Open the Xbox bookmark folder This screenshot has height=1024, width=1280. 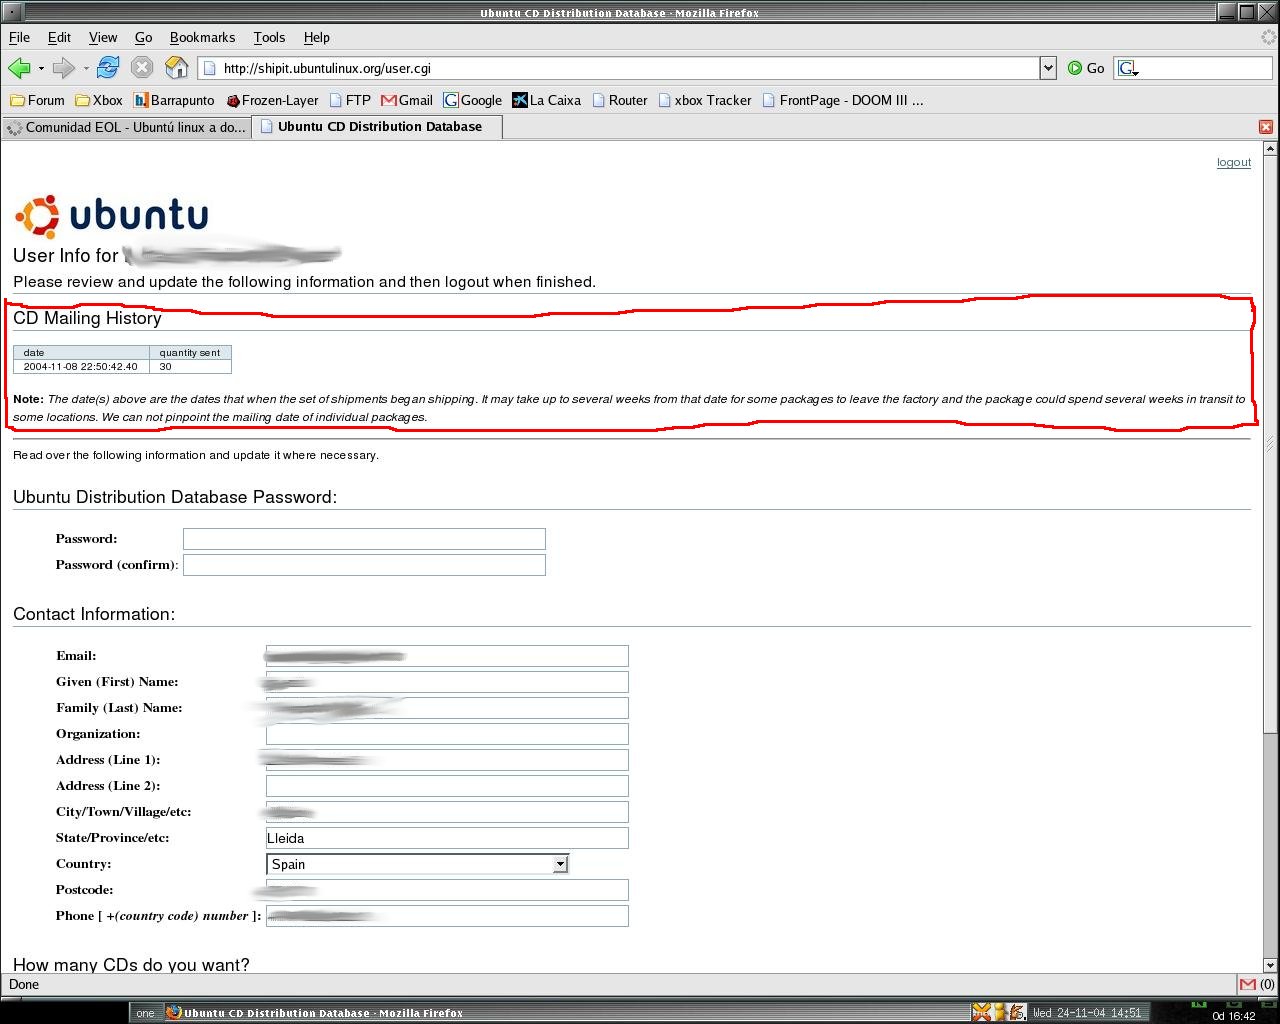coord(99,100)
